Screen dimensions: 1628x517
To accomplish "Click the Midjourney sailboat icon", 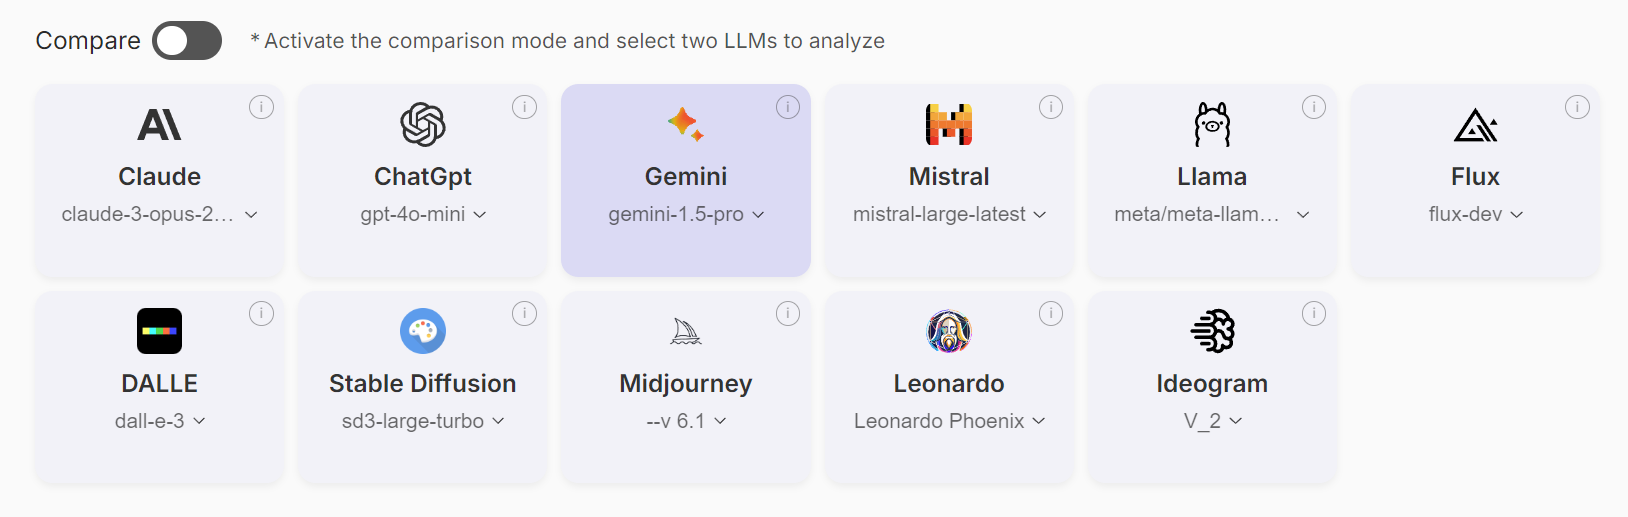I will coord(686,331).
